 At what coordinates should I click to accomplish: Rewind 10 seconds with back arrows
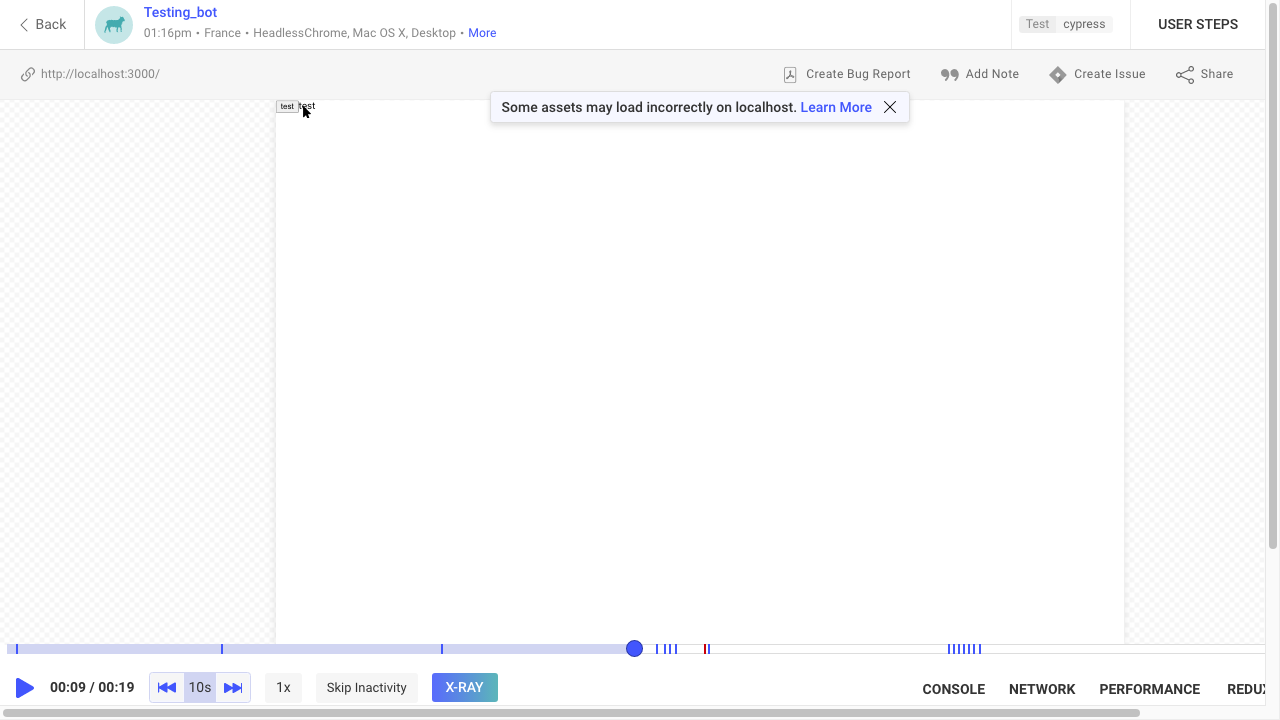tap(167, 688)
